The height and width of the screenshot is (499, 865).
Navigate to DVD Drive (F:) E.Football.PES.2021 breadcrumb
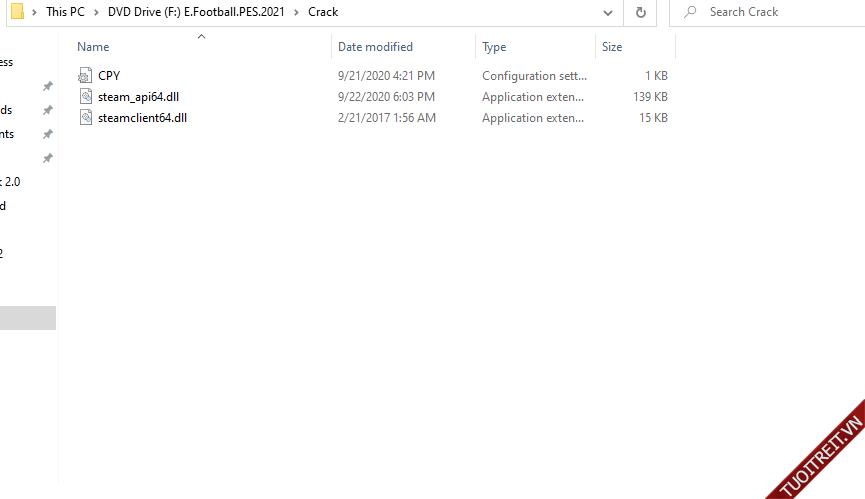point(196,12)
